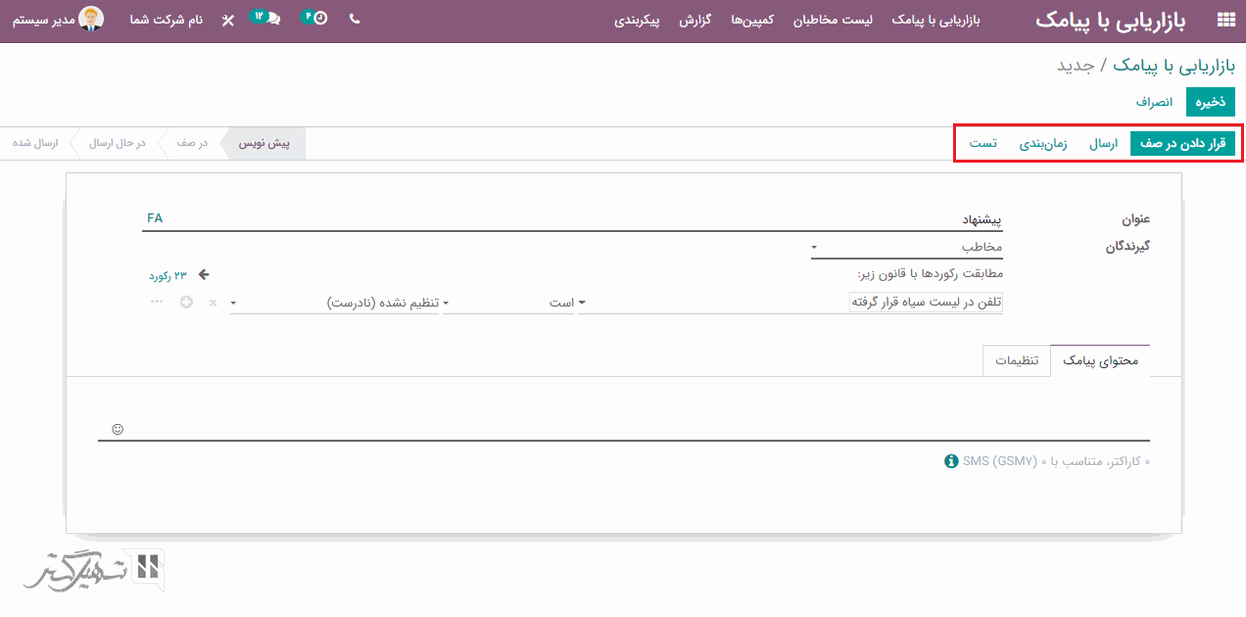The width and height of the screenshot is (1246, 617).
Task: Add filter rule with plus icon
Action: pos(186,302)
